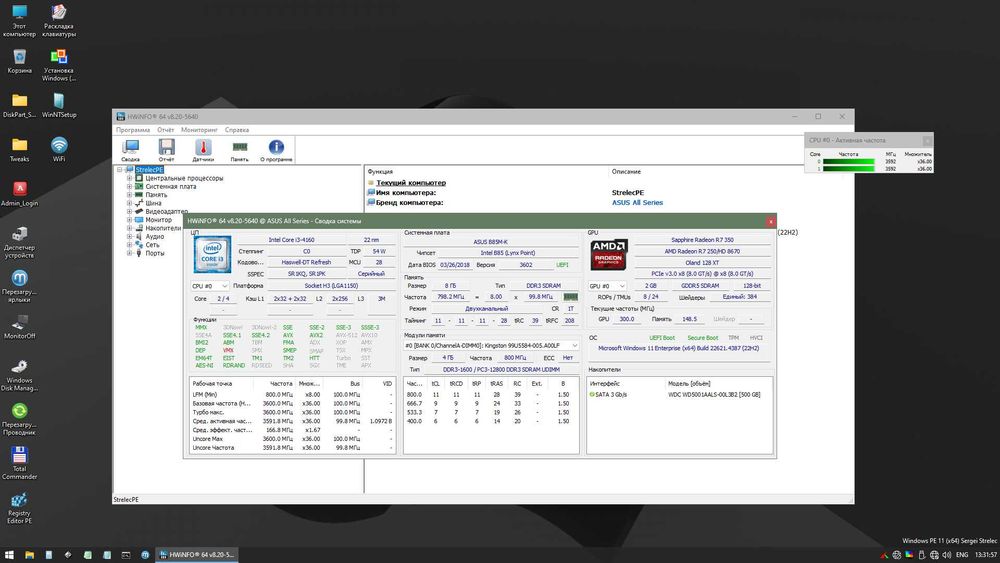Open the Отчёт menu in the menu bar
Viewport: 1000px width, 563px height.
pos(165,129)
